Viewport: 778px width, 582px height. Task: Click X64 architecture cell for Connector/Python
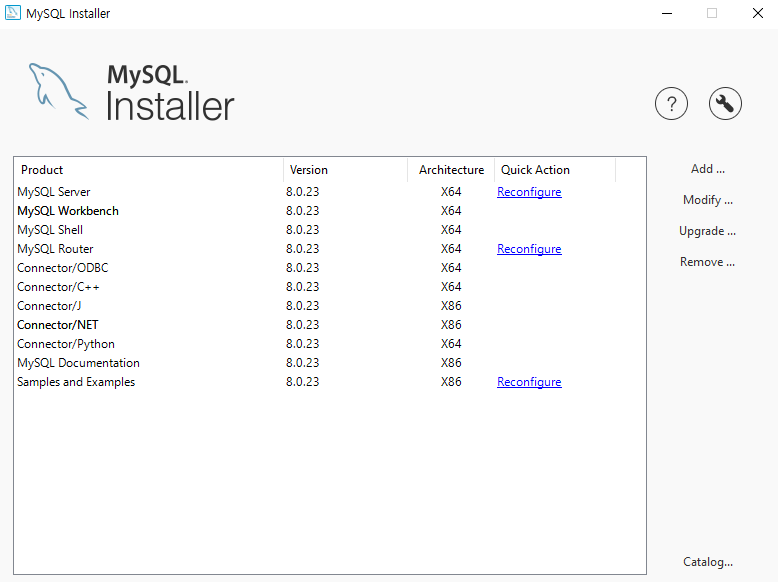(451, 344)
